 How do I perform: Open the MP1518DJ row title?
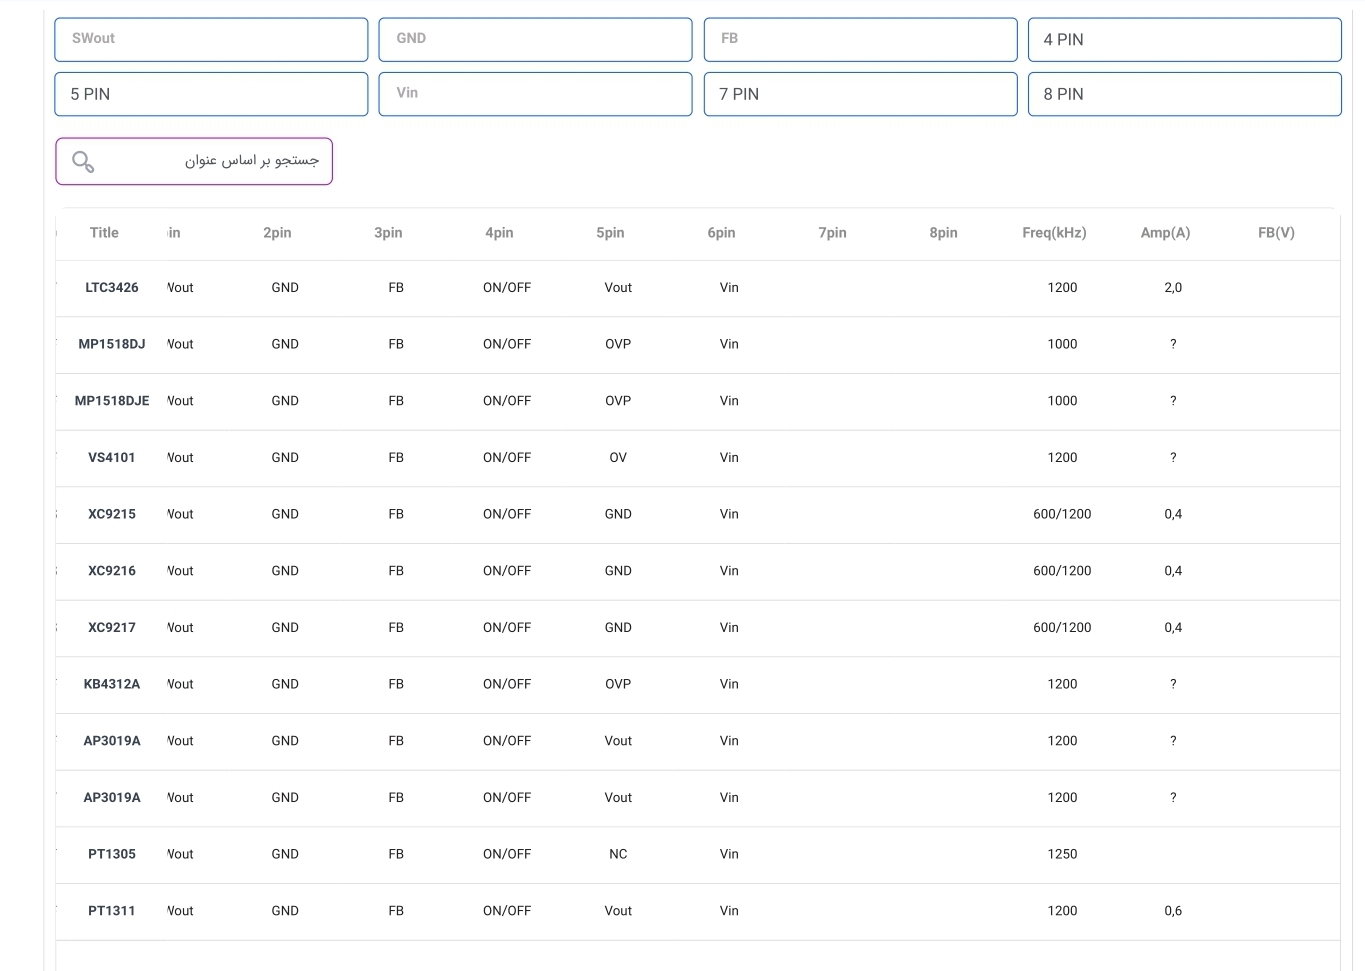(x=112, y=344)
